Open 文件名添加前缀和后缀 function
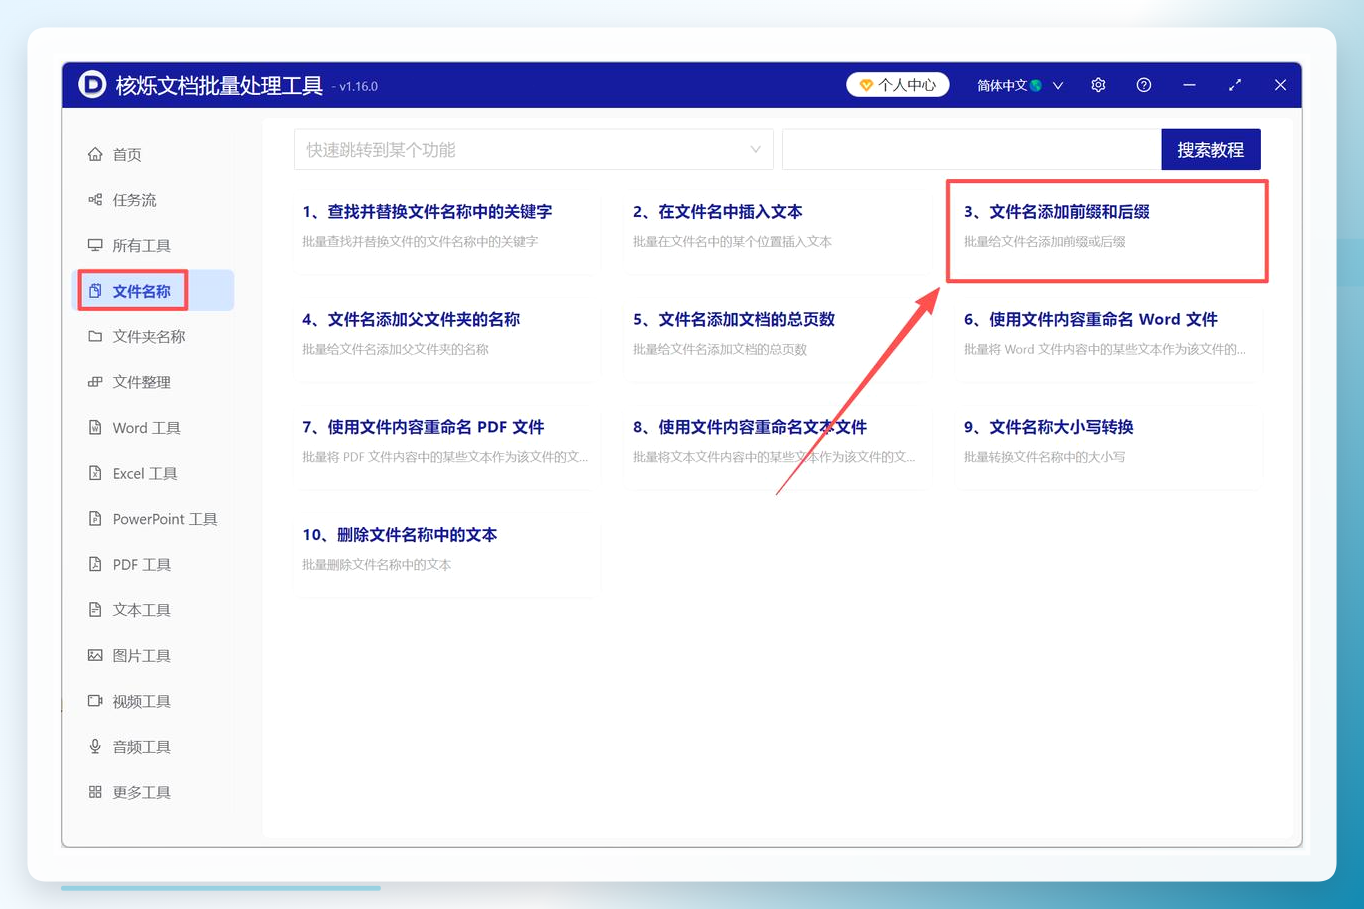This screenshot has width=1364, height=909. [1108, 230]
